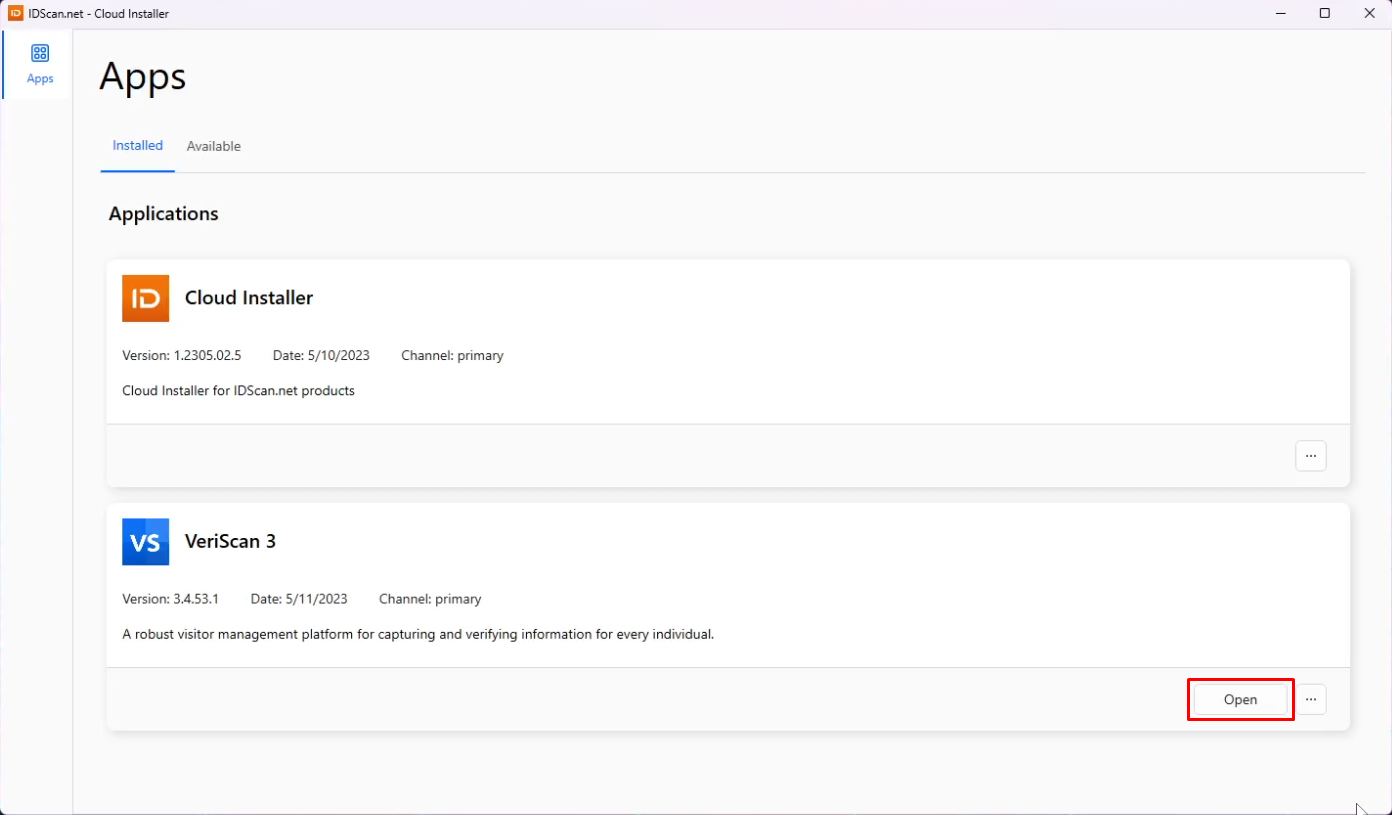Click Date: 5/10/2023 text
This screenshot has width=1392, height=815.
(321, 355)
